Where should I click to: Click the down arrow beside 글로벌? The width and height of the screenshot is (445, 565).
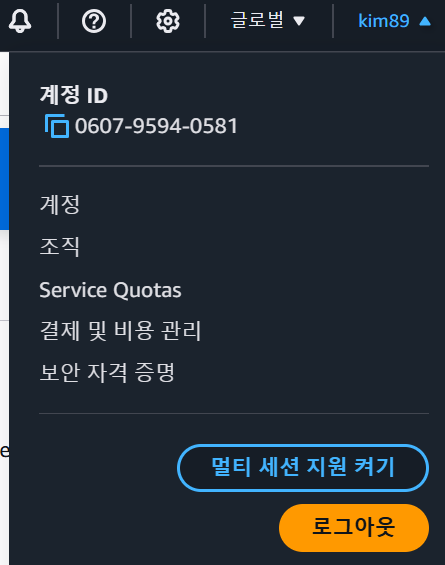[x=299, y=21]
